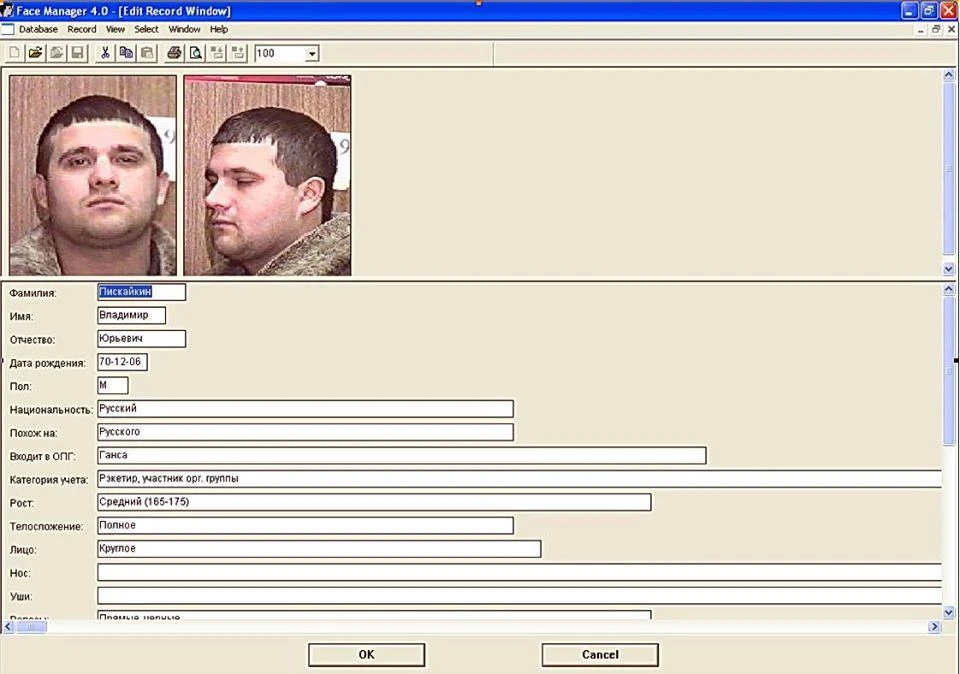The image size is (960, 674).
Task: Click the Save floppy disk icon
Action: click(x=78, y=53)
